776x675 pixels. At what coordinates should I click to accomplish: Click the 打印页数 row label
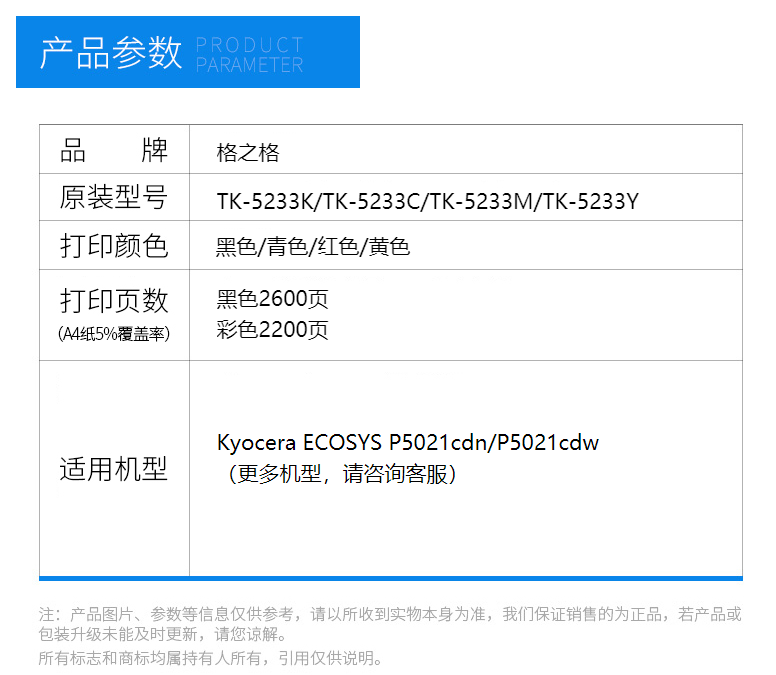[114, 300]
